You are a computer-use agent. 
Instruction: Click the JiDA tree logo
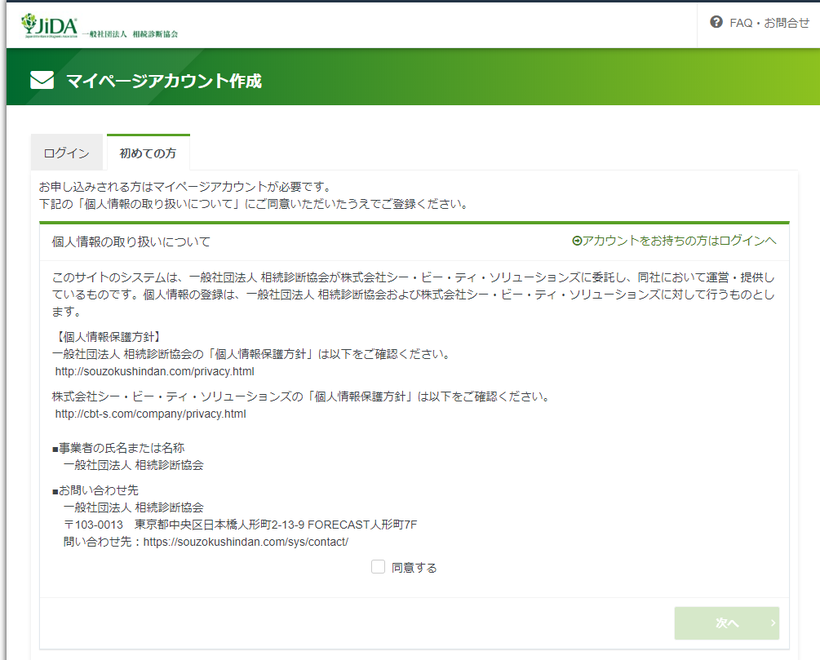coord(49,26)
